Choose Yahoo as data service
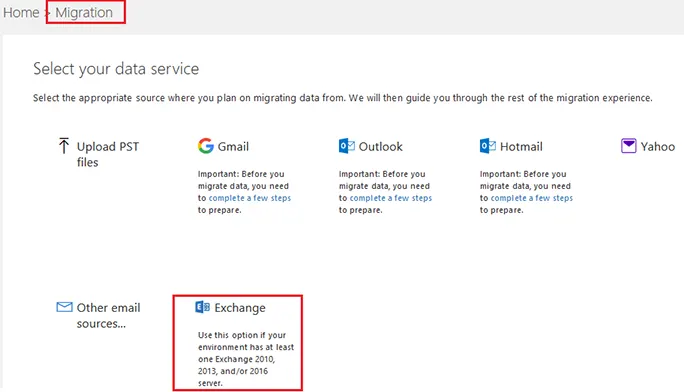 coord(658,147)
